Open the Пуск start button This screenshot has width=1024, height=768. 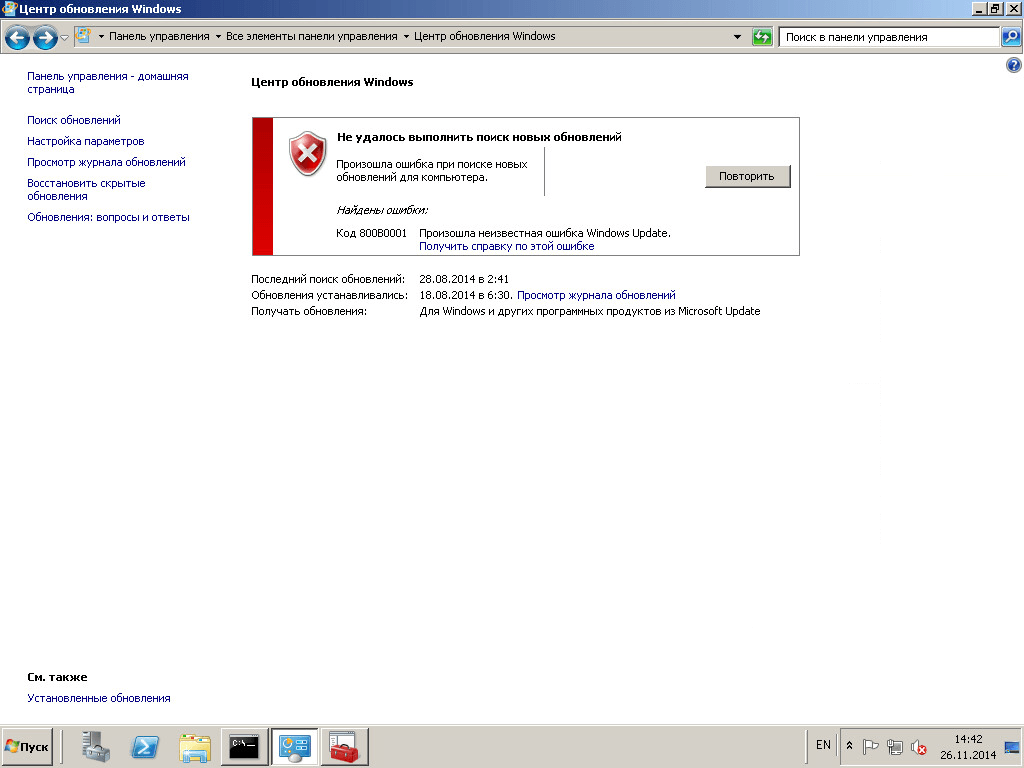27,746
